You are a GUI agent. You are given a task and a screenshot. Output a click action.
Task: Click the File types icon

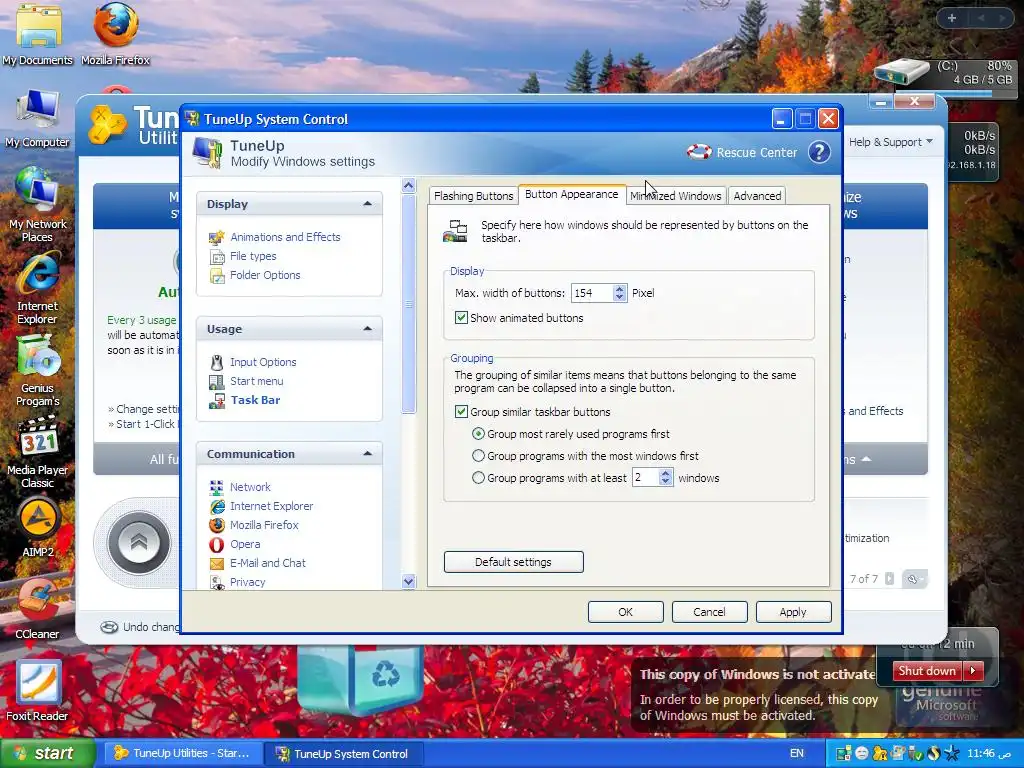pyautogui.click(x=217, y=257)
